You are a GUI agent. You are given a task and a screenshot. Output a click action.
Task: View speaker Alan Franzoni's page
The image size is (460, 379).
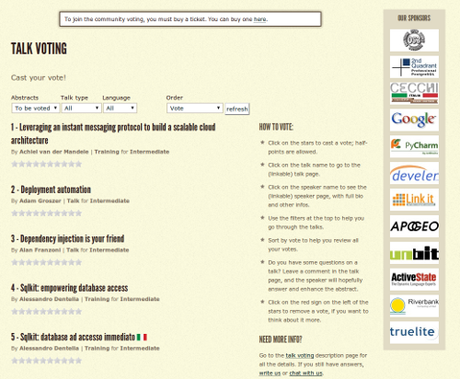[40, 250]
